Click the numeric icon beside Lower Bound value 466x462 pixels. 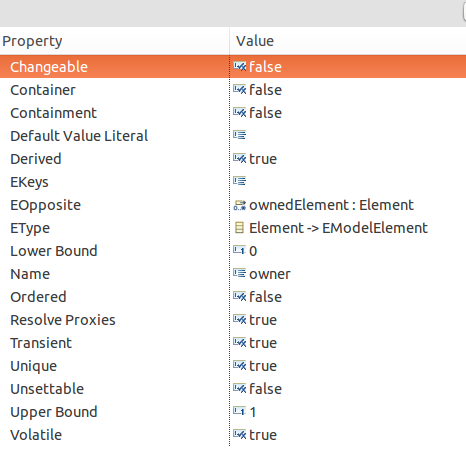point(239,250)
